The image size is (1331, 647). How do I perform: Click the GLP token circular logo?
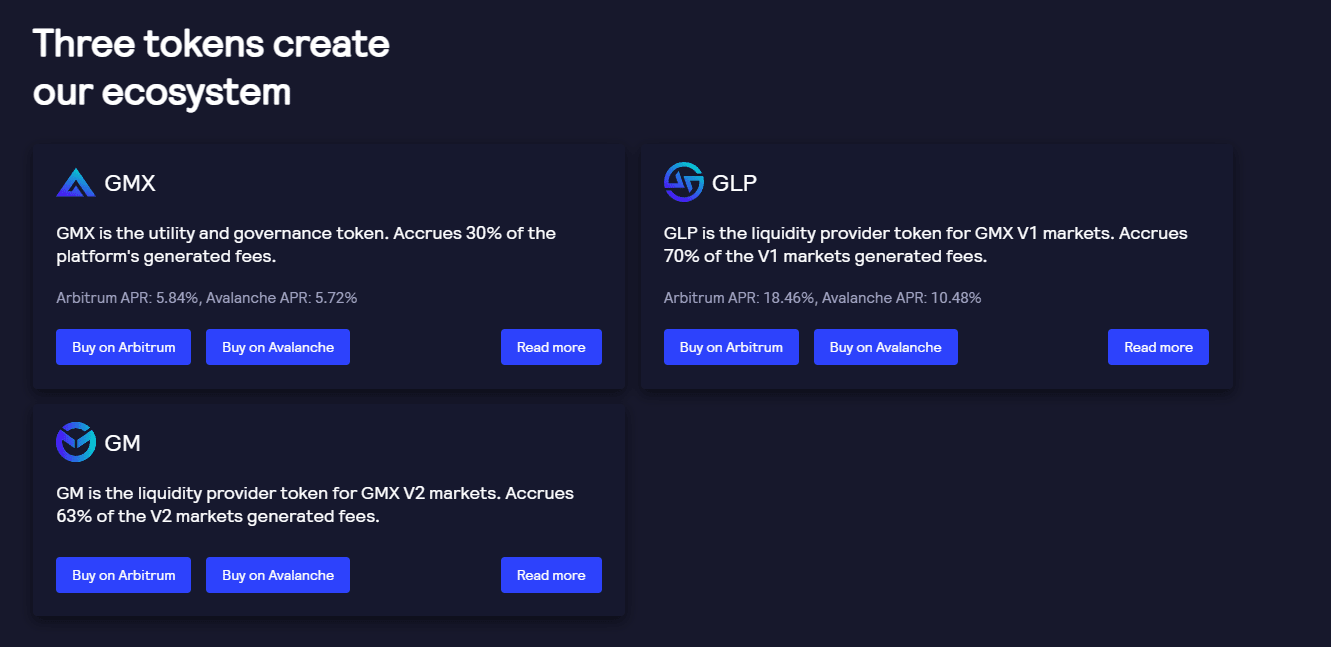684,182
